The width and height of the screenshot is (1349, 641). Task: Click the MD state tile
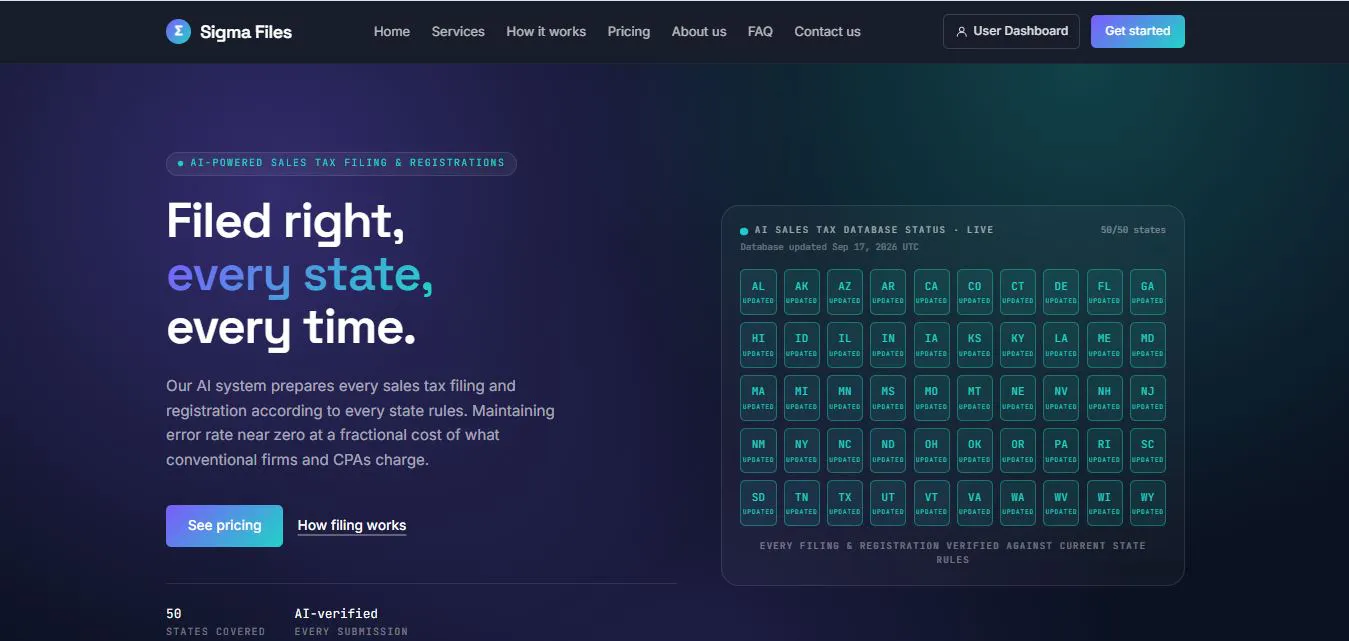point(1148,344)
